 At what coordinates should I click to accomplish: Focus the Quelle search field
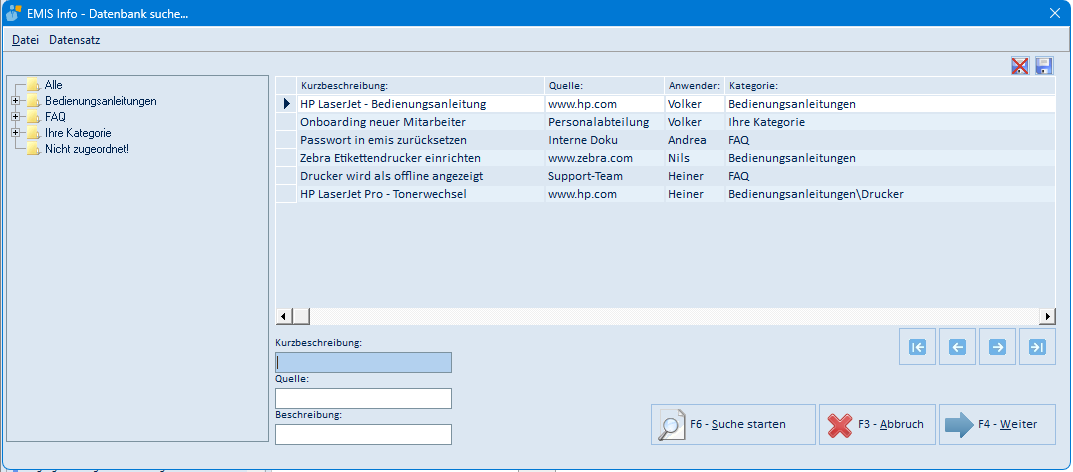coord(363,398)
